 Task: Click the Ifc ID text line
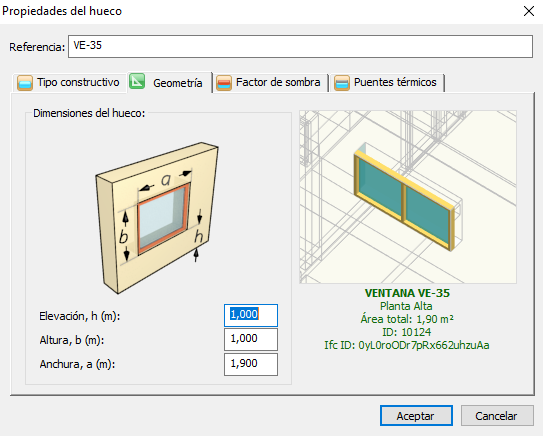[407, 345]
